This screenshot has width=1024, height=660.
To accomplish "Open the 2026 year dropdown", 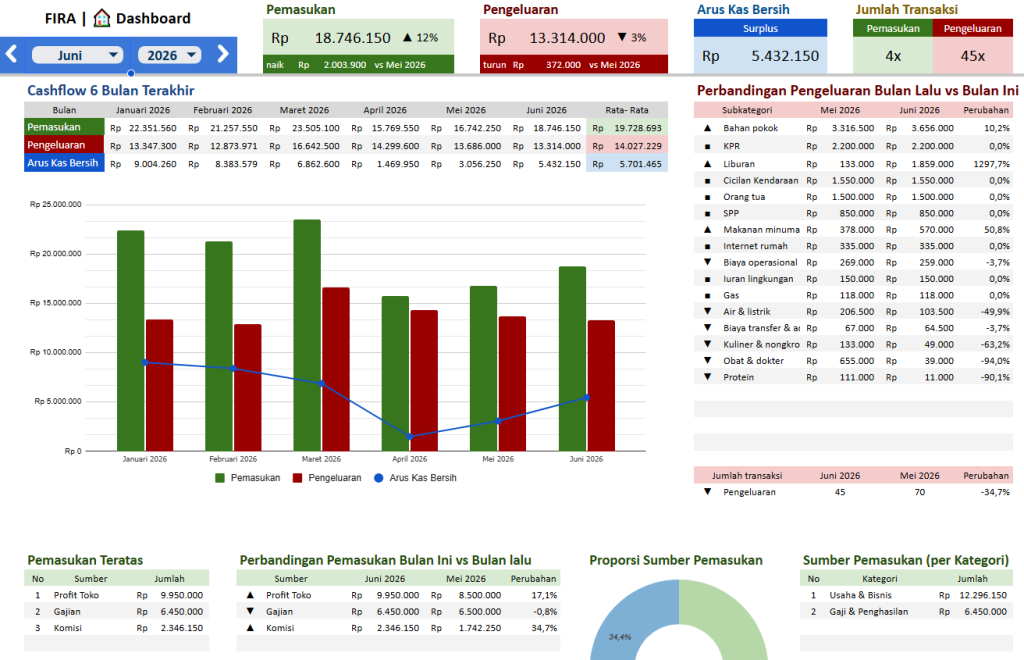I will (169, 55).
